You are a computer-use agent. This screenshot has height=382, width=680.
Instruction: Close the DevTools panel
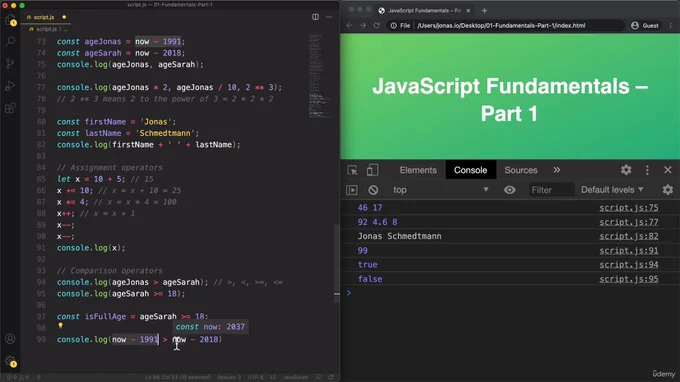668,170
